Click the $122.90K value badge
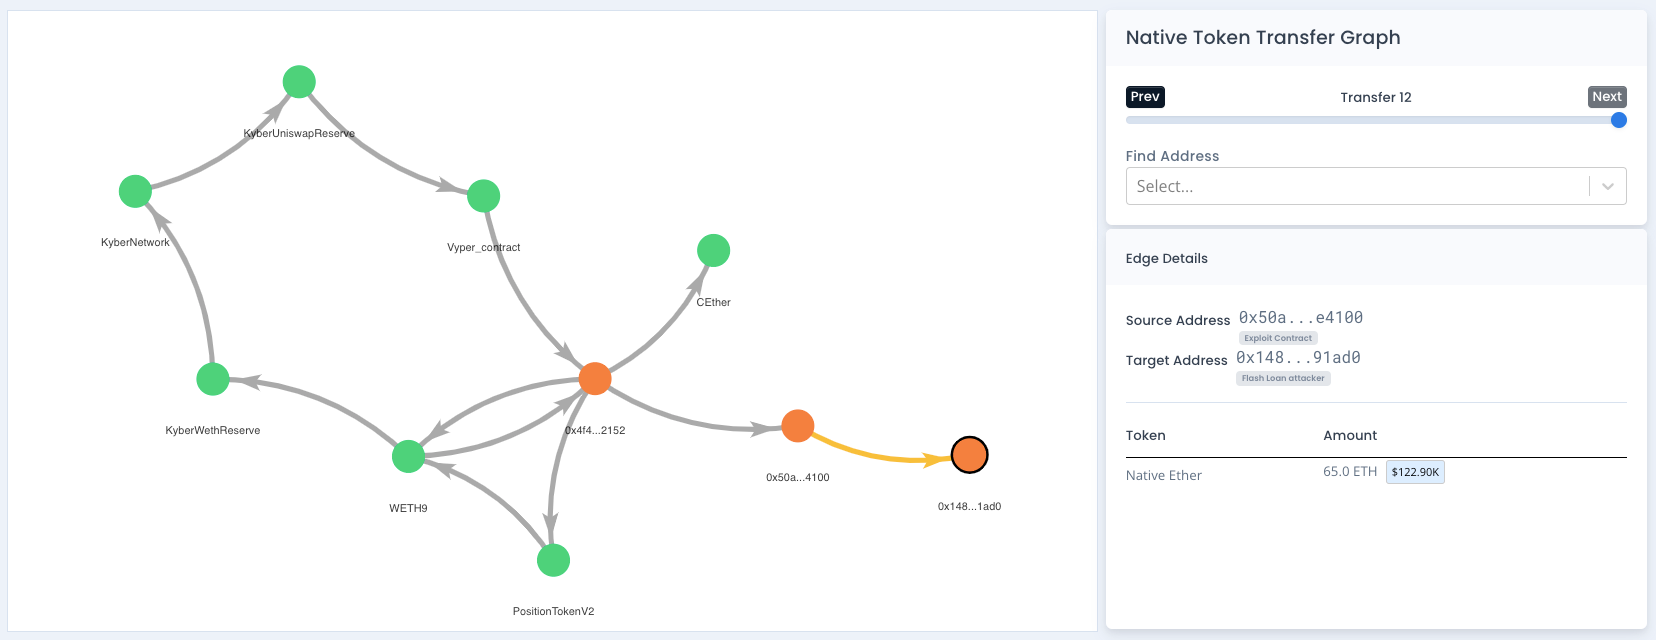The height and width of the screenshot is (640, 1656). tap(1415, 472)
